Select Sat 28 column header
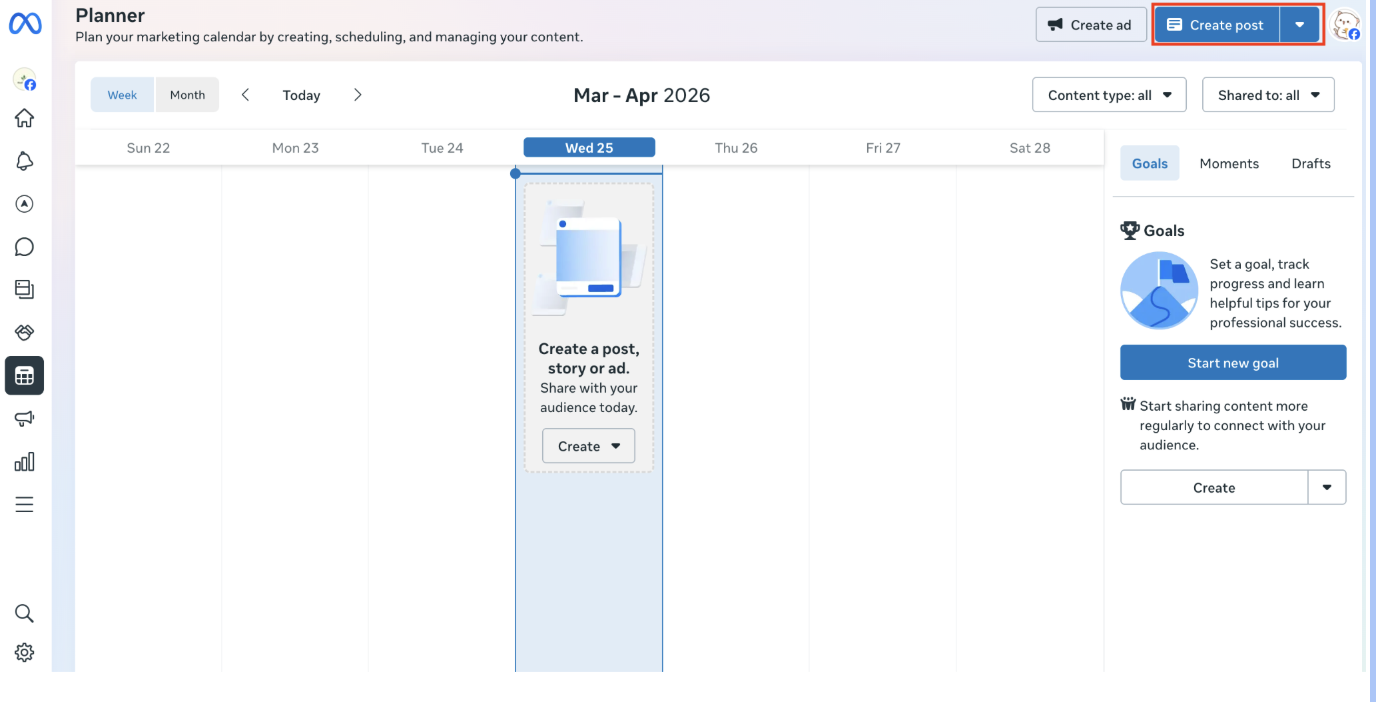Viewport: 1376px width, 702px height. [x=1030, y=148]
